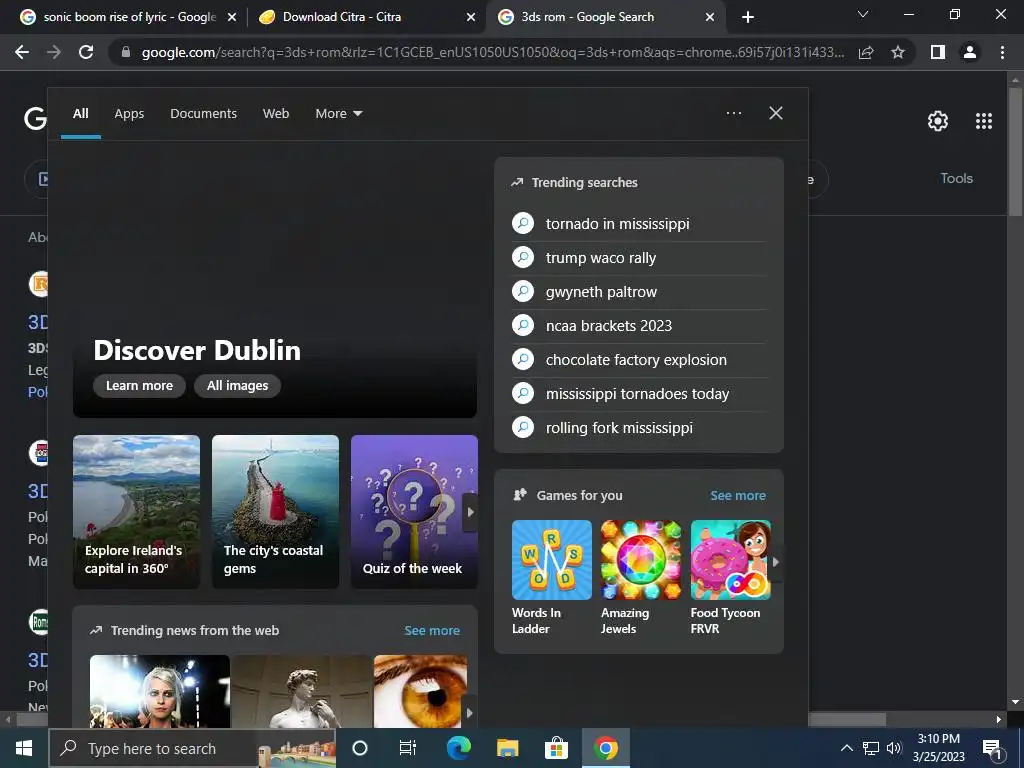Open Cortana circle icon in taskbar
1024x768 pixels.
(x=360, y=748)
